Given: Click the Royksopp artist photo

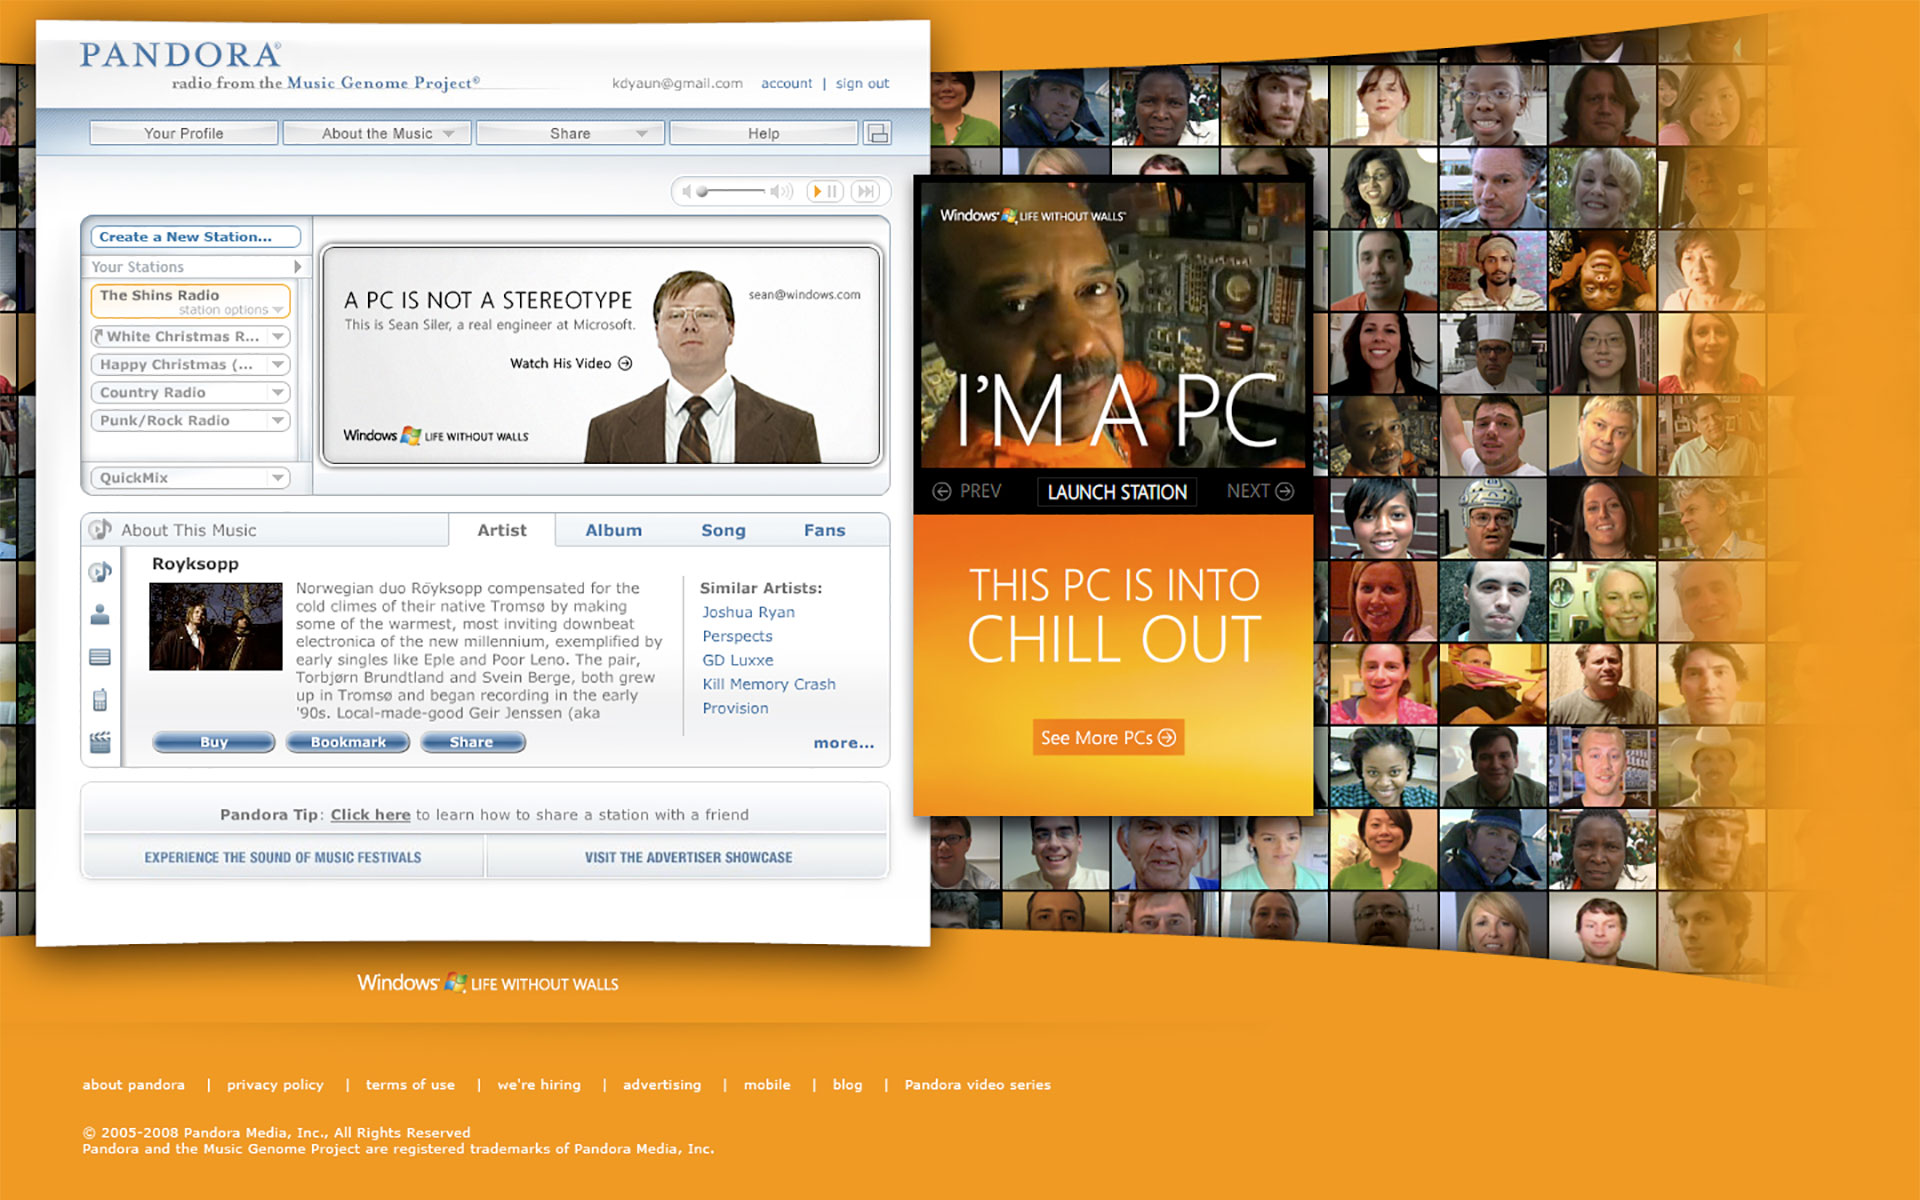Looking at the screenshot, I should coord(215,626).
